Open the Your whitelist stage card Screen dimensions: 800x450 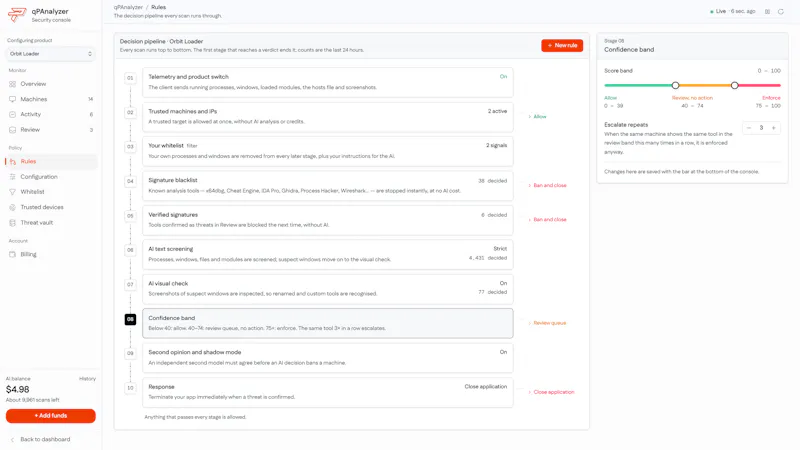tap(328, 151)
